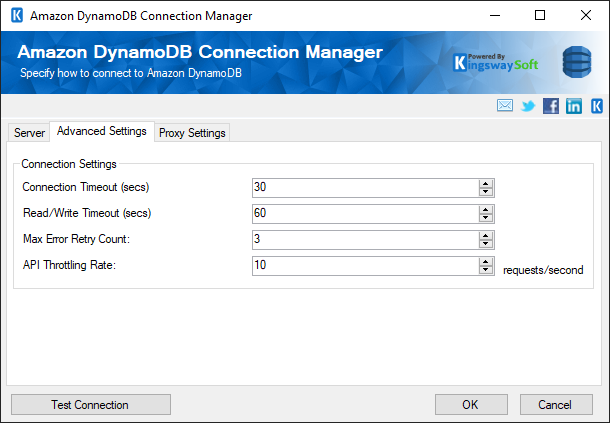The width and height of the screenshot is (610, 423).
Task: Decrease the API Throttling Rate
Action: pyautogui.click(x=486, y=270)
